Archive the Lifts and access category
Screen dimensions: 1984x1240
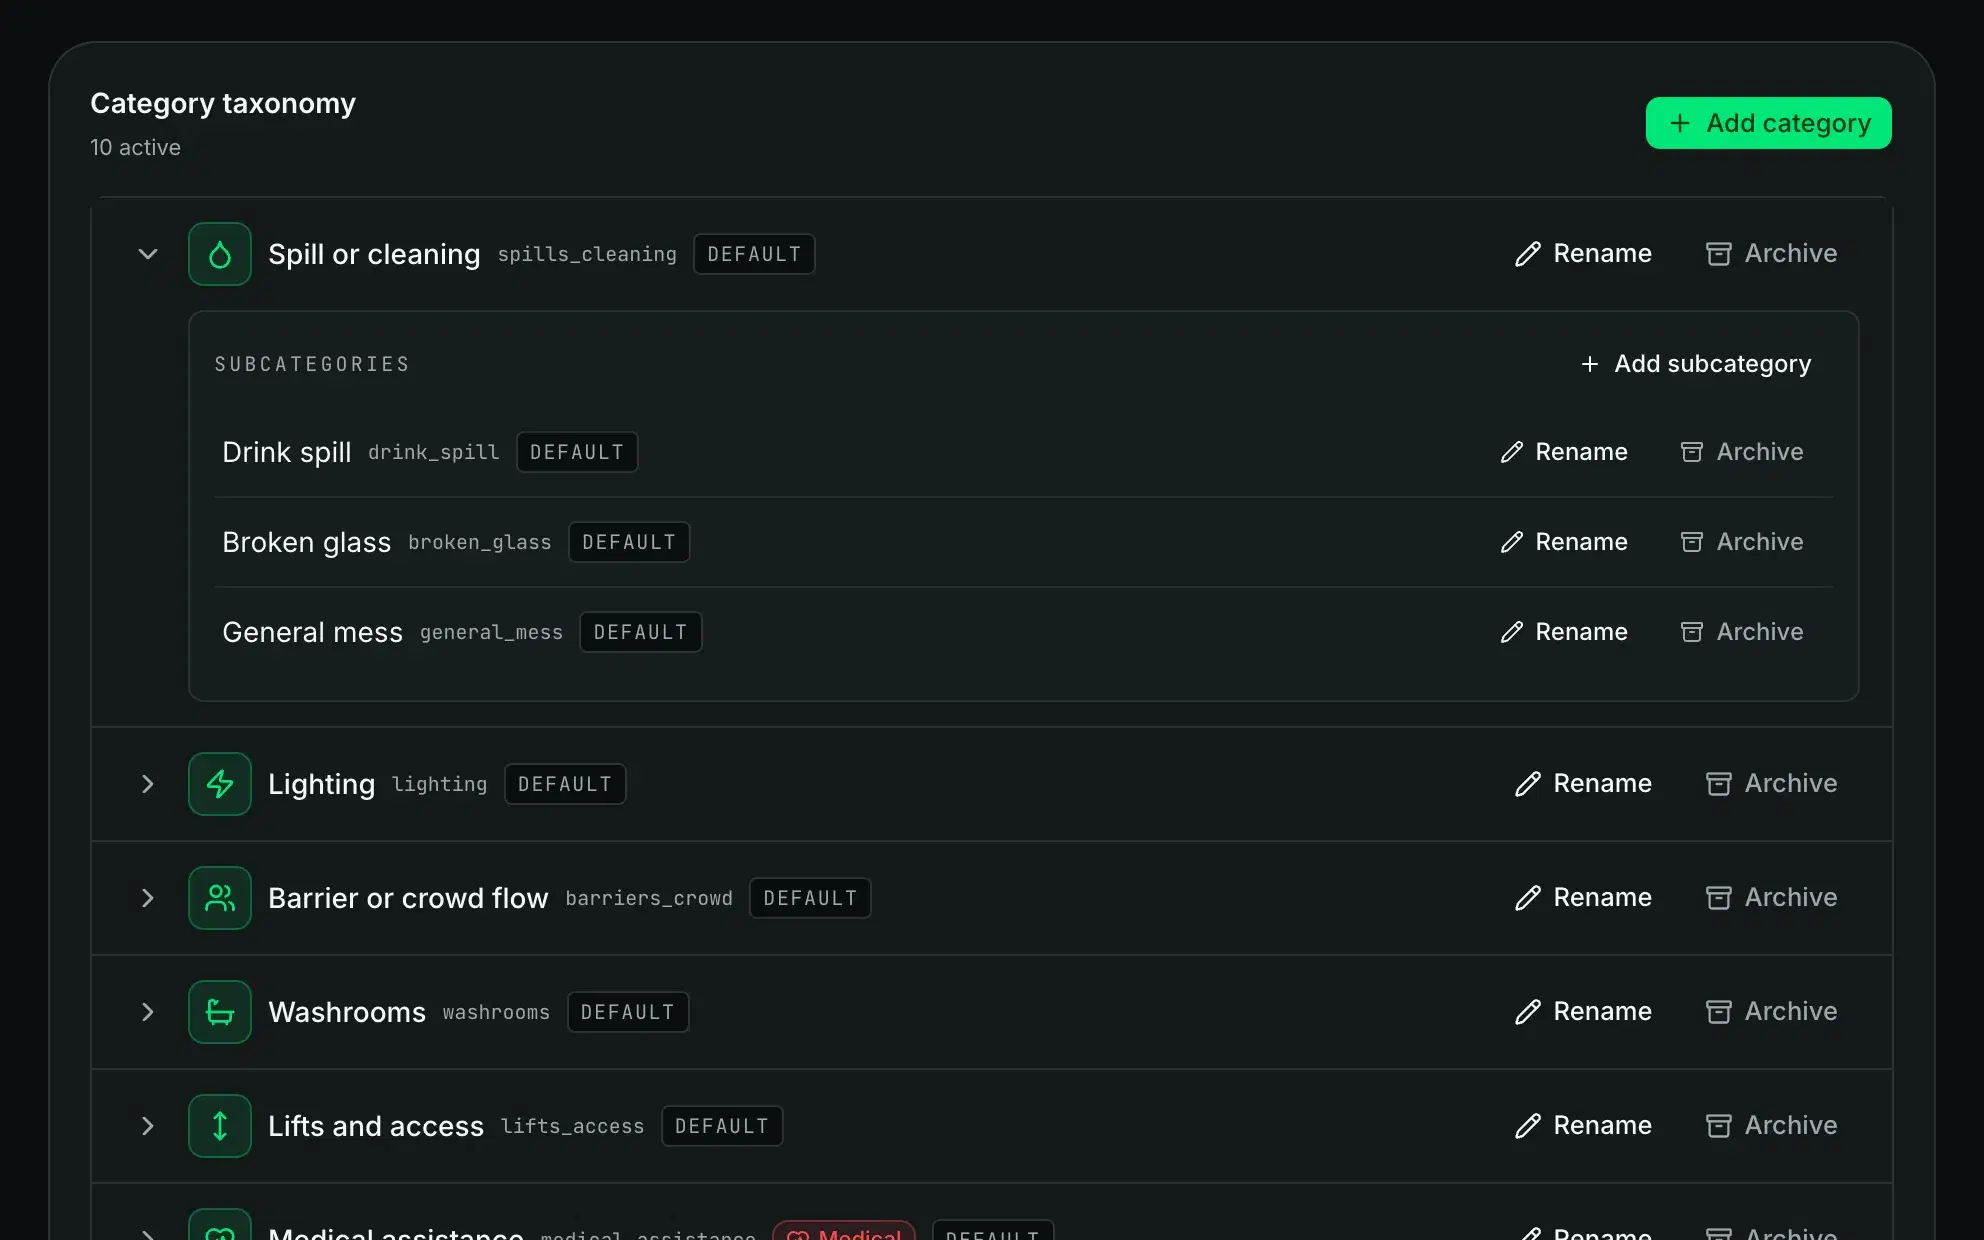pos(1771,1126)
